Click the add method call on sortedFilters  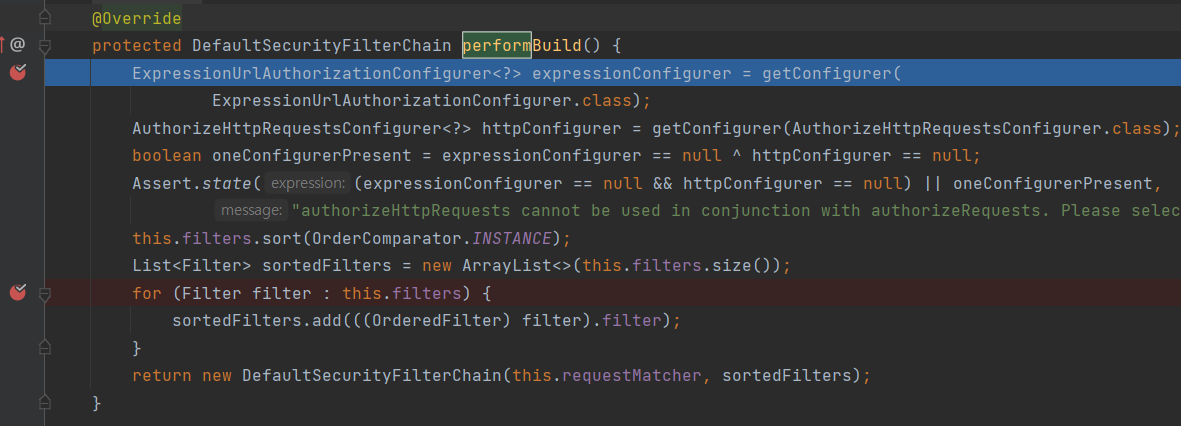[x=327, y=320]
